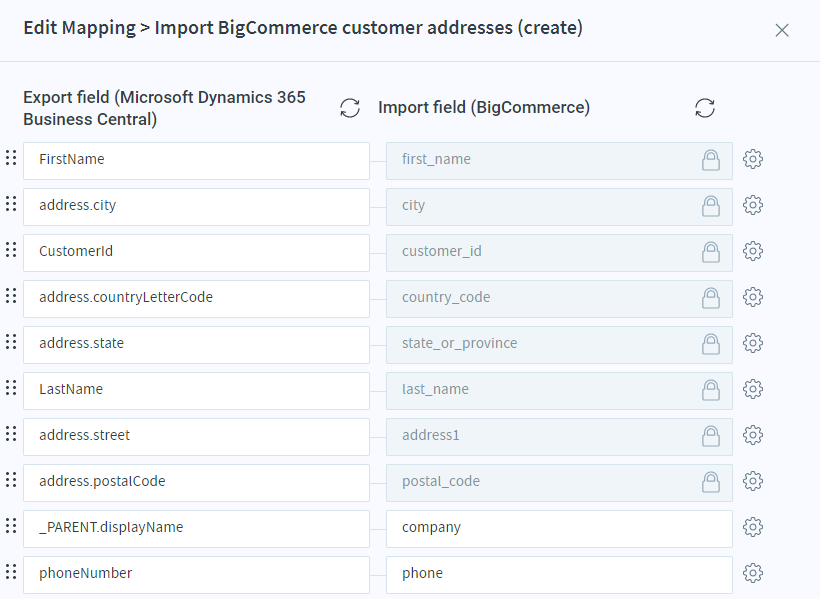Close the Edit Mapping dialog
Image resolution: width=820 pixels, height=599 pixels.
pos(782,30)
